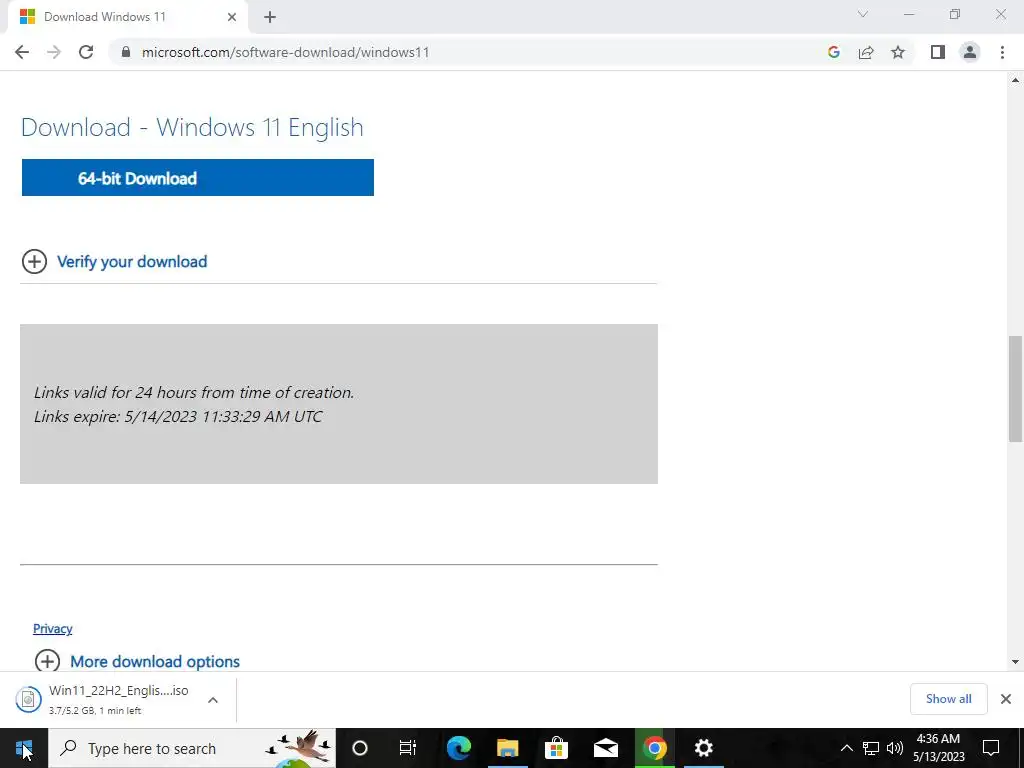Open the Mail app from taskbar
Viewport: 1024px width, 768px height.
pyautogui.click(x=605, y=748)
